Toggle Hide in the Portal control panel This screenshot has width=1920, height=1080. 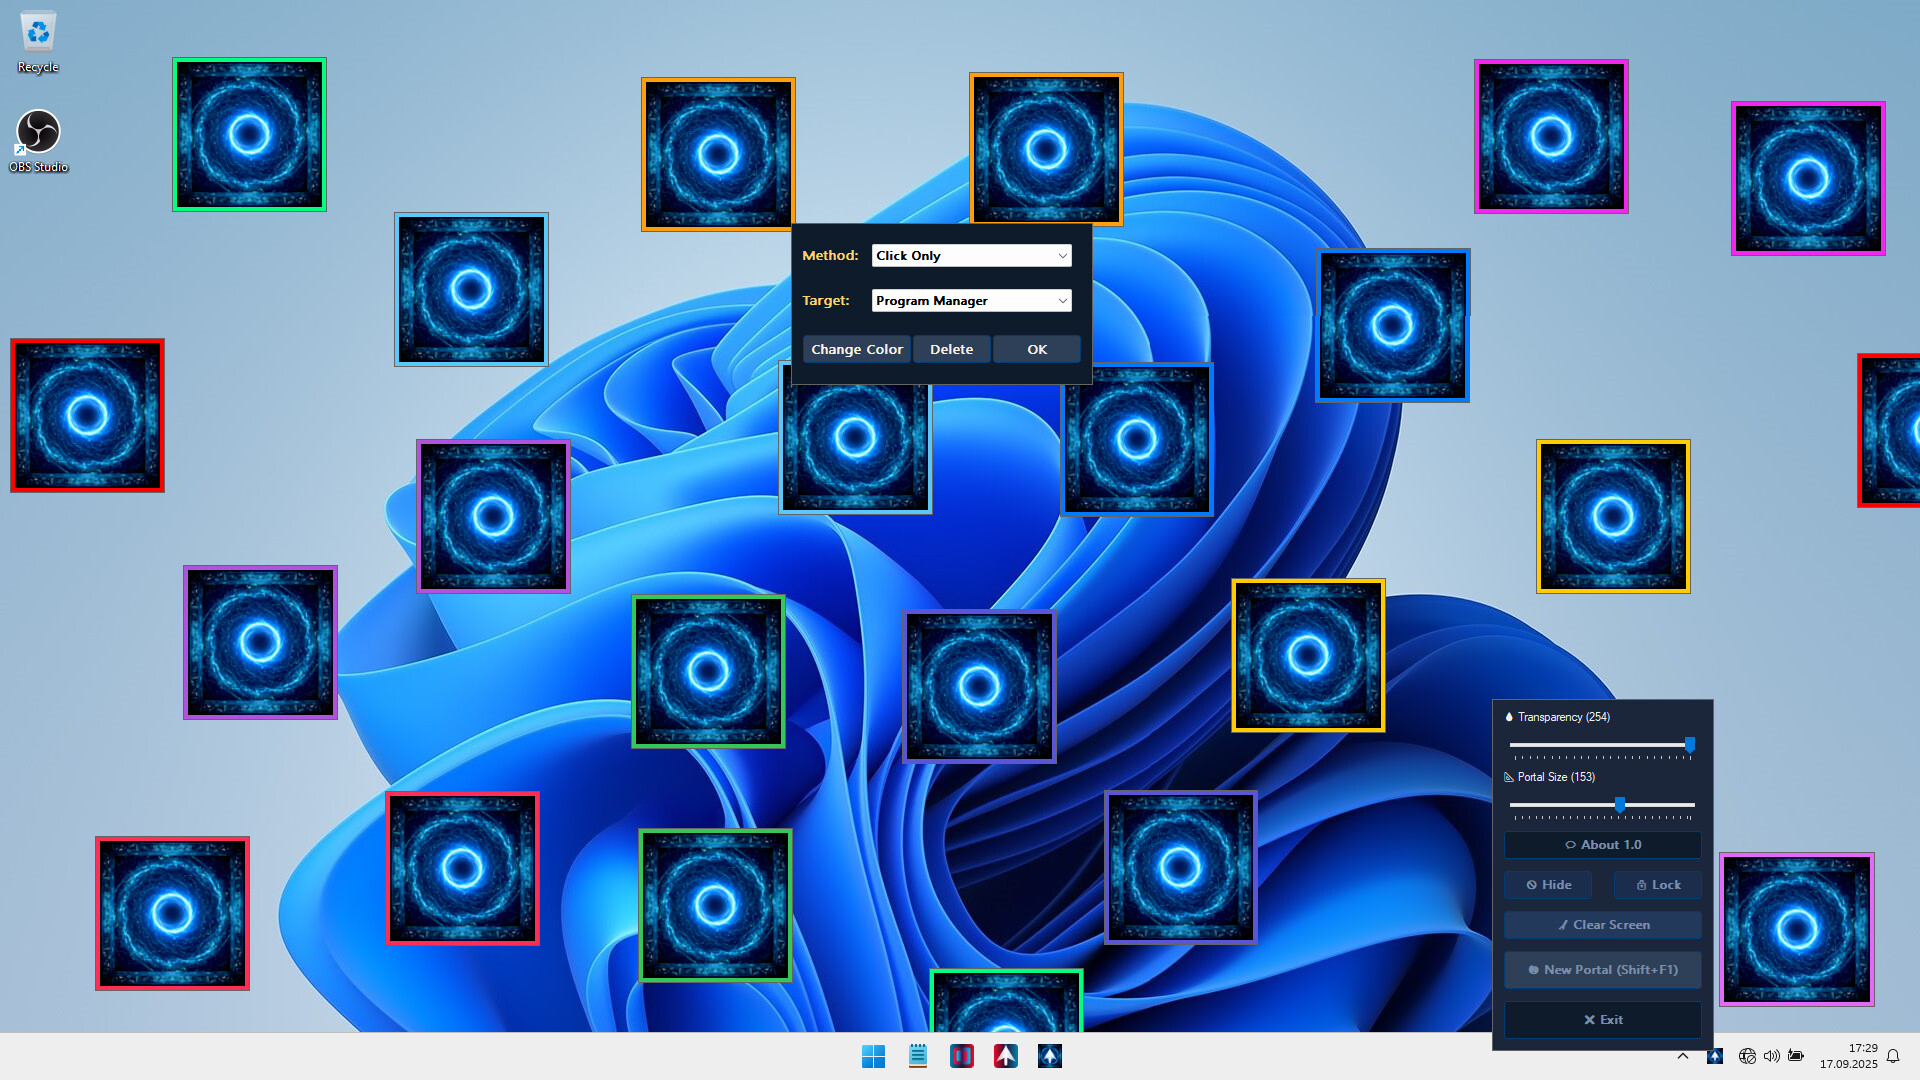[1548, 884]
